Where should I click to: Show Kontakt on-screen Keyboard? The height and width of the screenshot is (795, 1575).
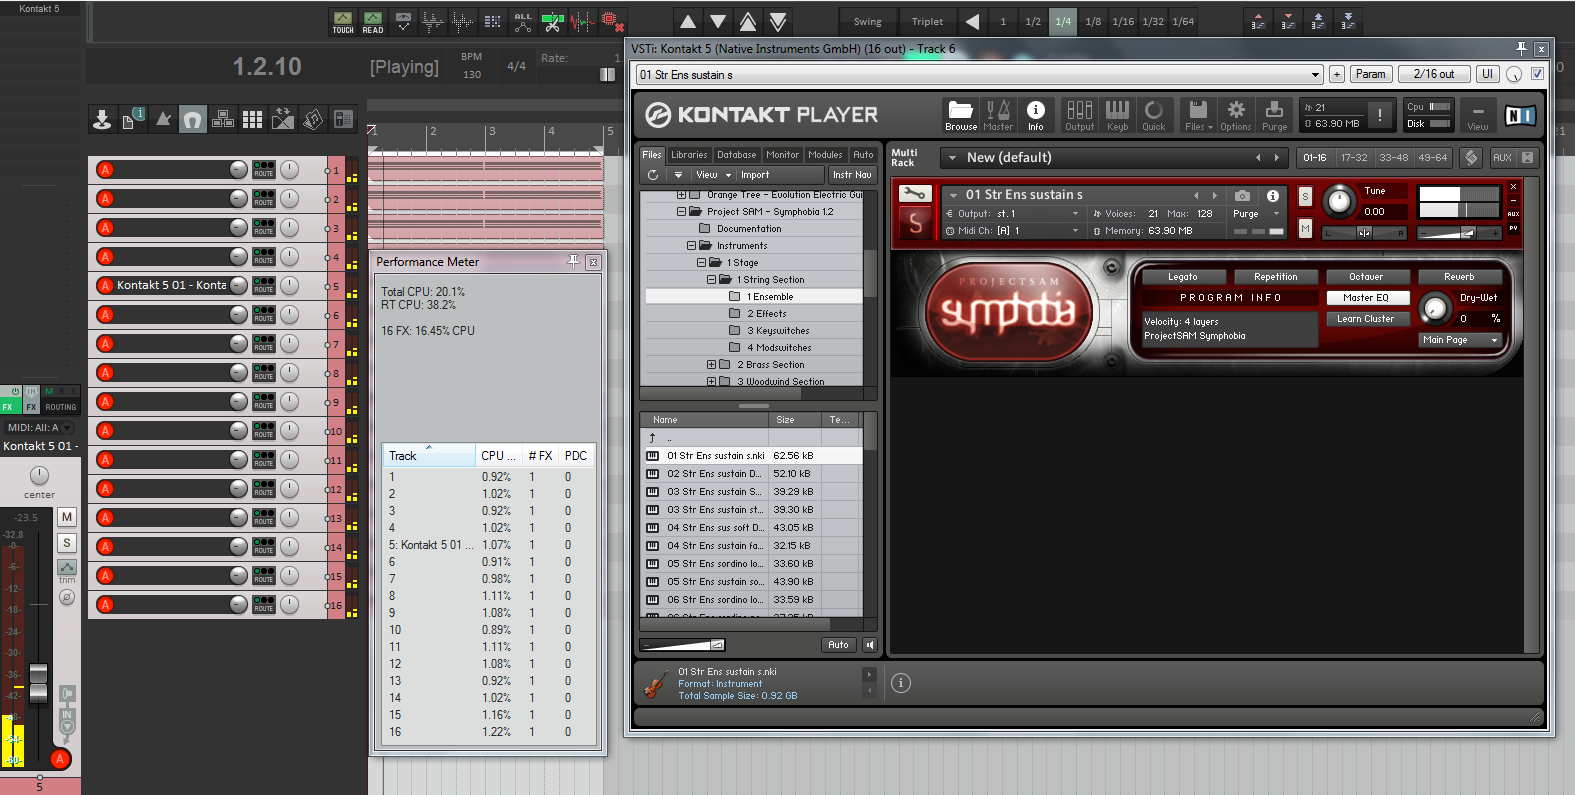[x=1117, y=115]
